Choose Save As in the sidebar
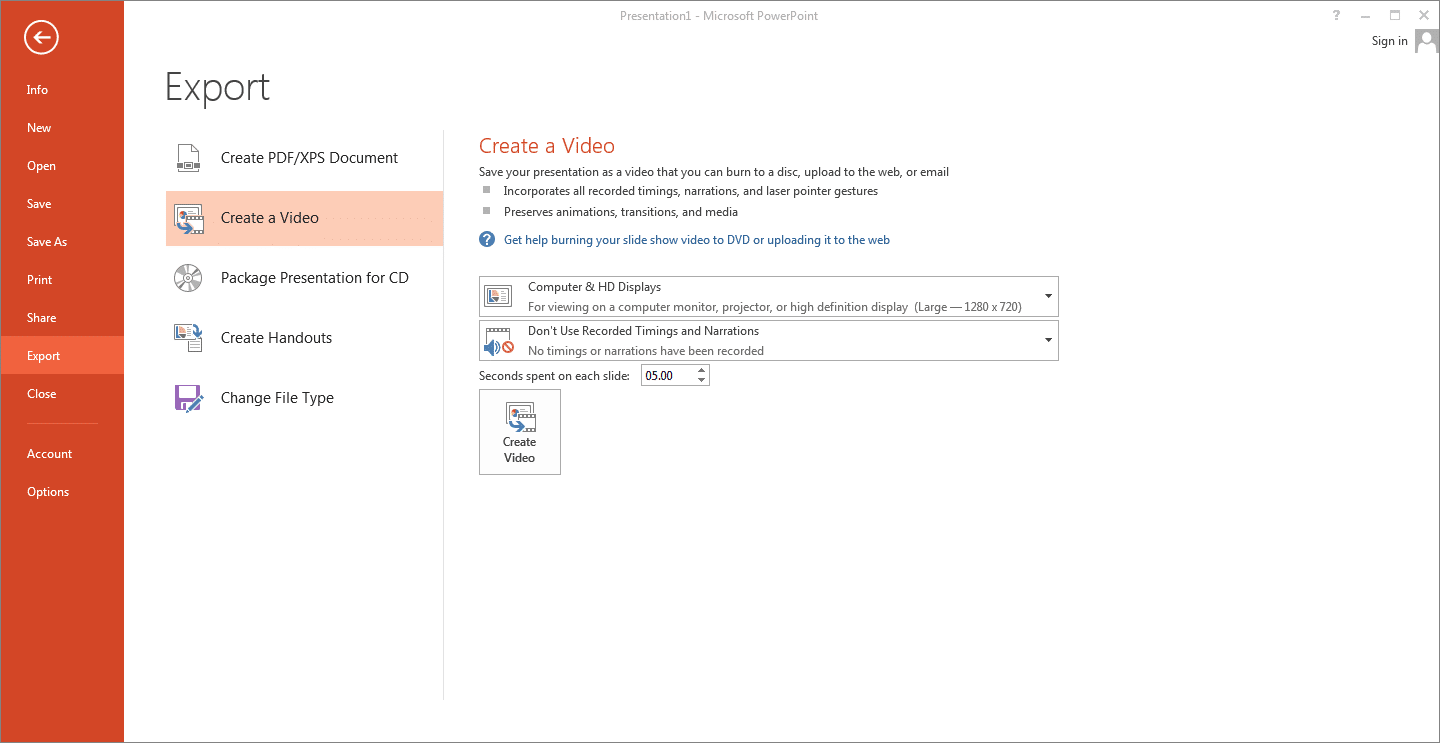Viewport: 1440px width, 743px height. coord(62,242)
